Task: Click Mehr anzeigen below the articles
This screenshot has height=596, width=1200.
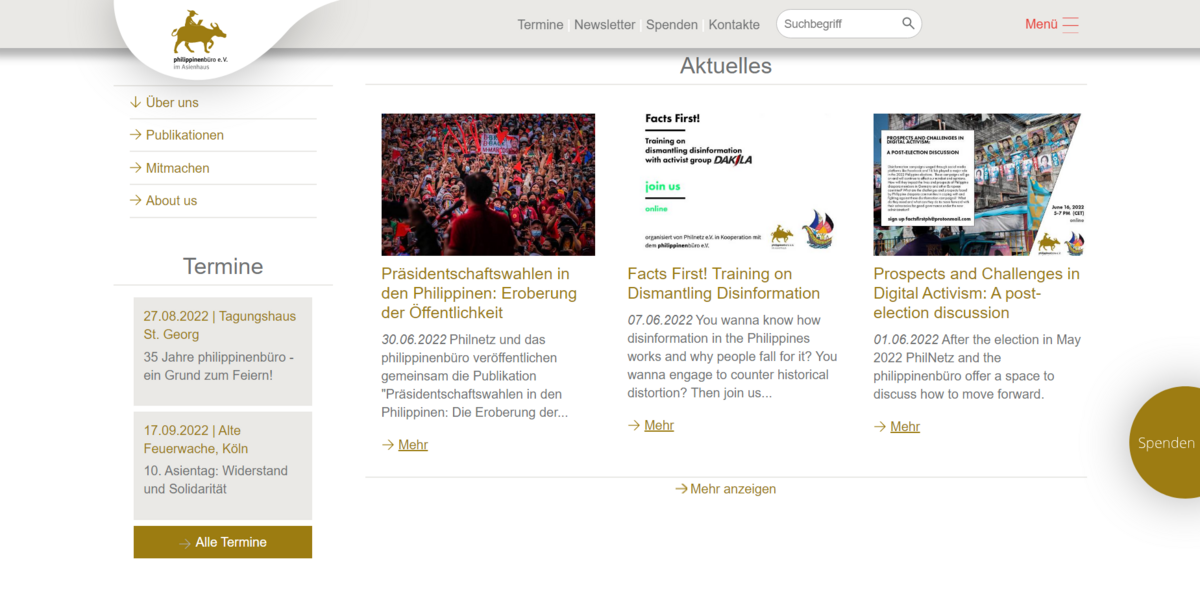Action: 725,489
